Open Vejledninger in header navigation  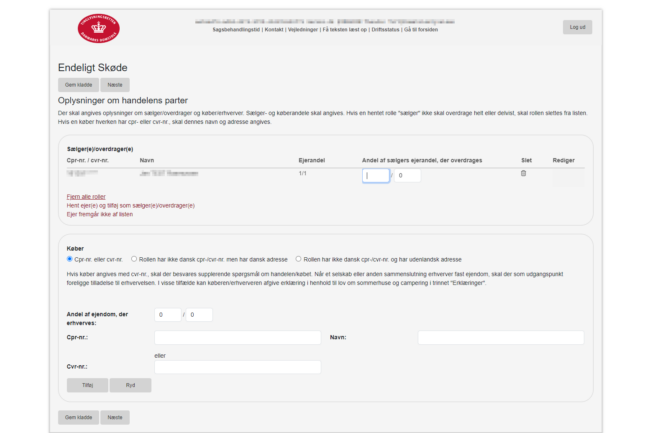[x=305, y=31]
